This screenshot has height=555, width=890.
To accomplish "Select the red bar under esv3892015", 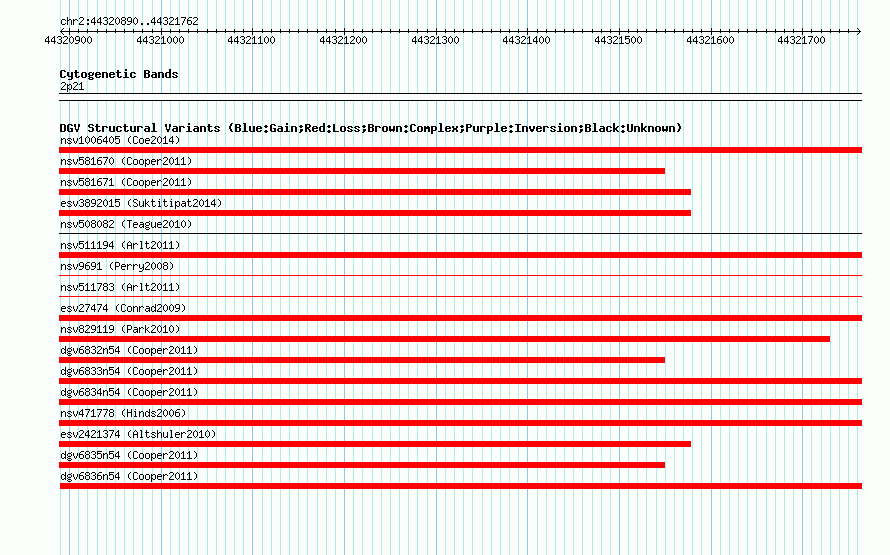I will (375, 213).
